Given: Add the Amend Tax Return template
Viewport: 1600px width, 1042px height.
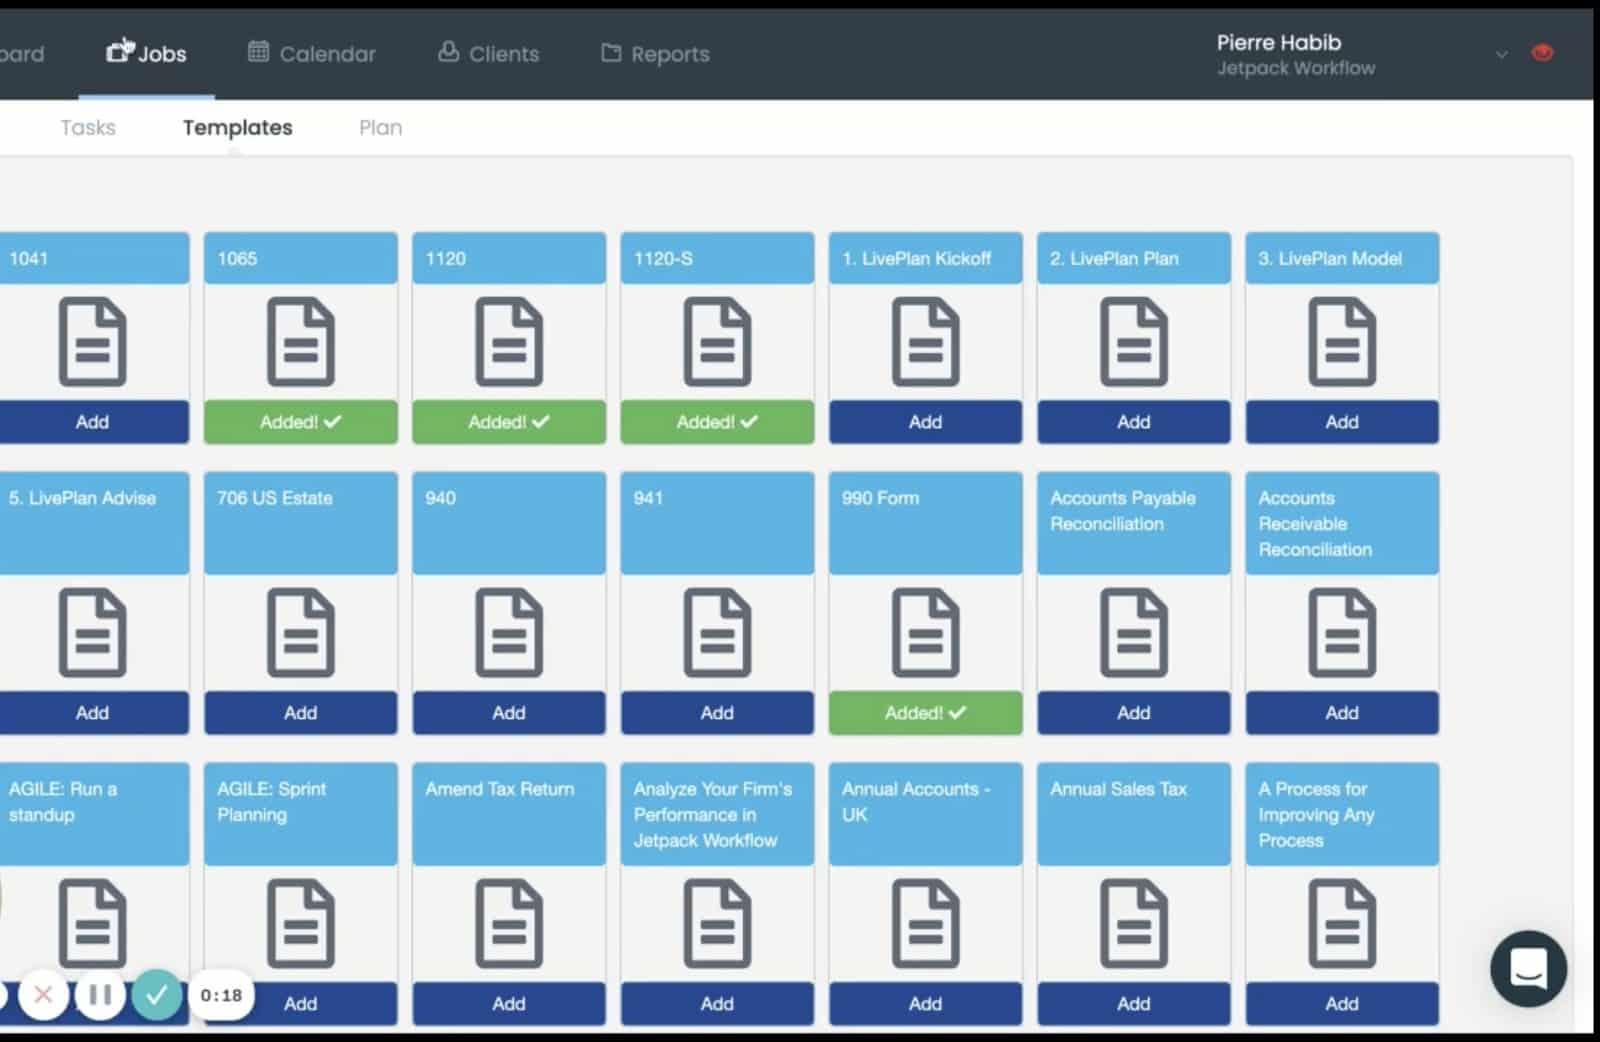Looking at the screenshot, I should pos(509,1003).
